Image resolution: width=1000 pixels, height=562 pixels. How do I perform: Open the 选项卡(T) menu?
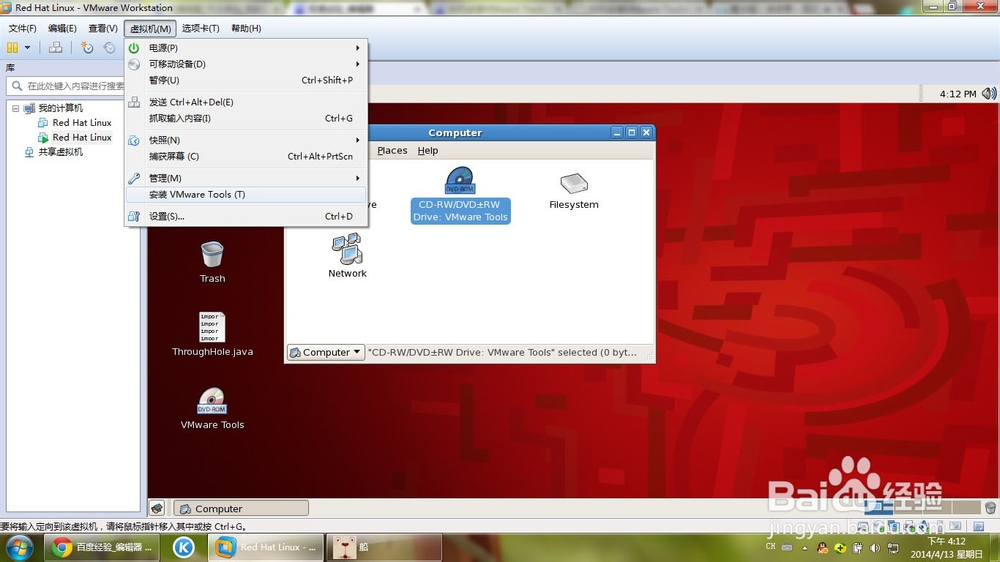coord(200,28)
